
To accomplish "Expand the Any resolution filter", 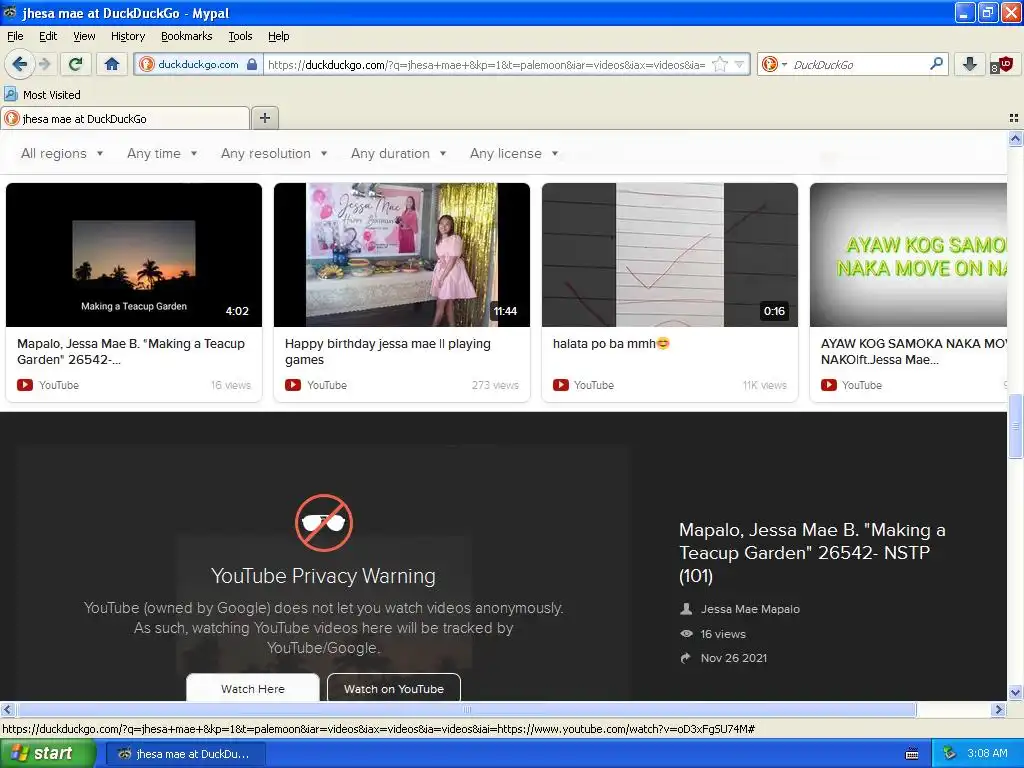I will click(x=274, y=153).
